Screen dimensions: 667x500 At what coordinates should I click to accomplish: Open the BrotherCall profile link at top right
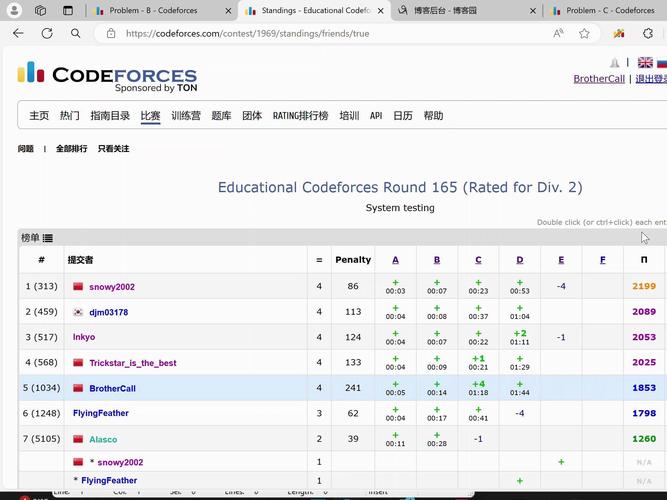pos(599,79)
